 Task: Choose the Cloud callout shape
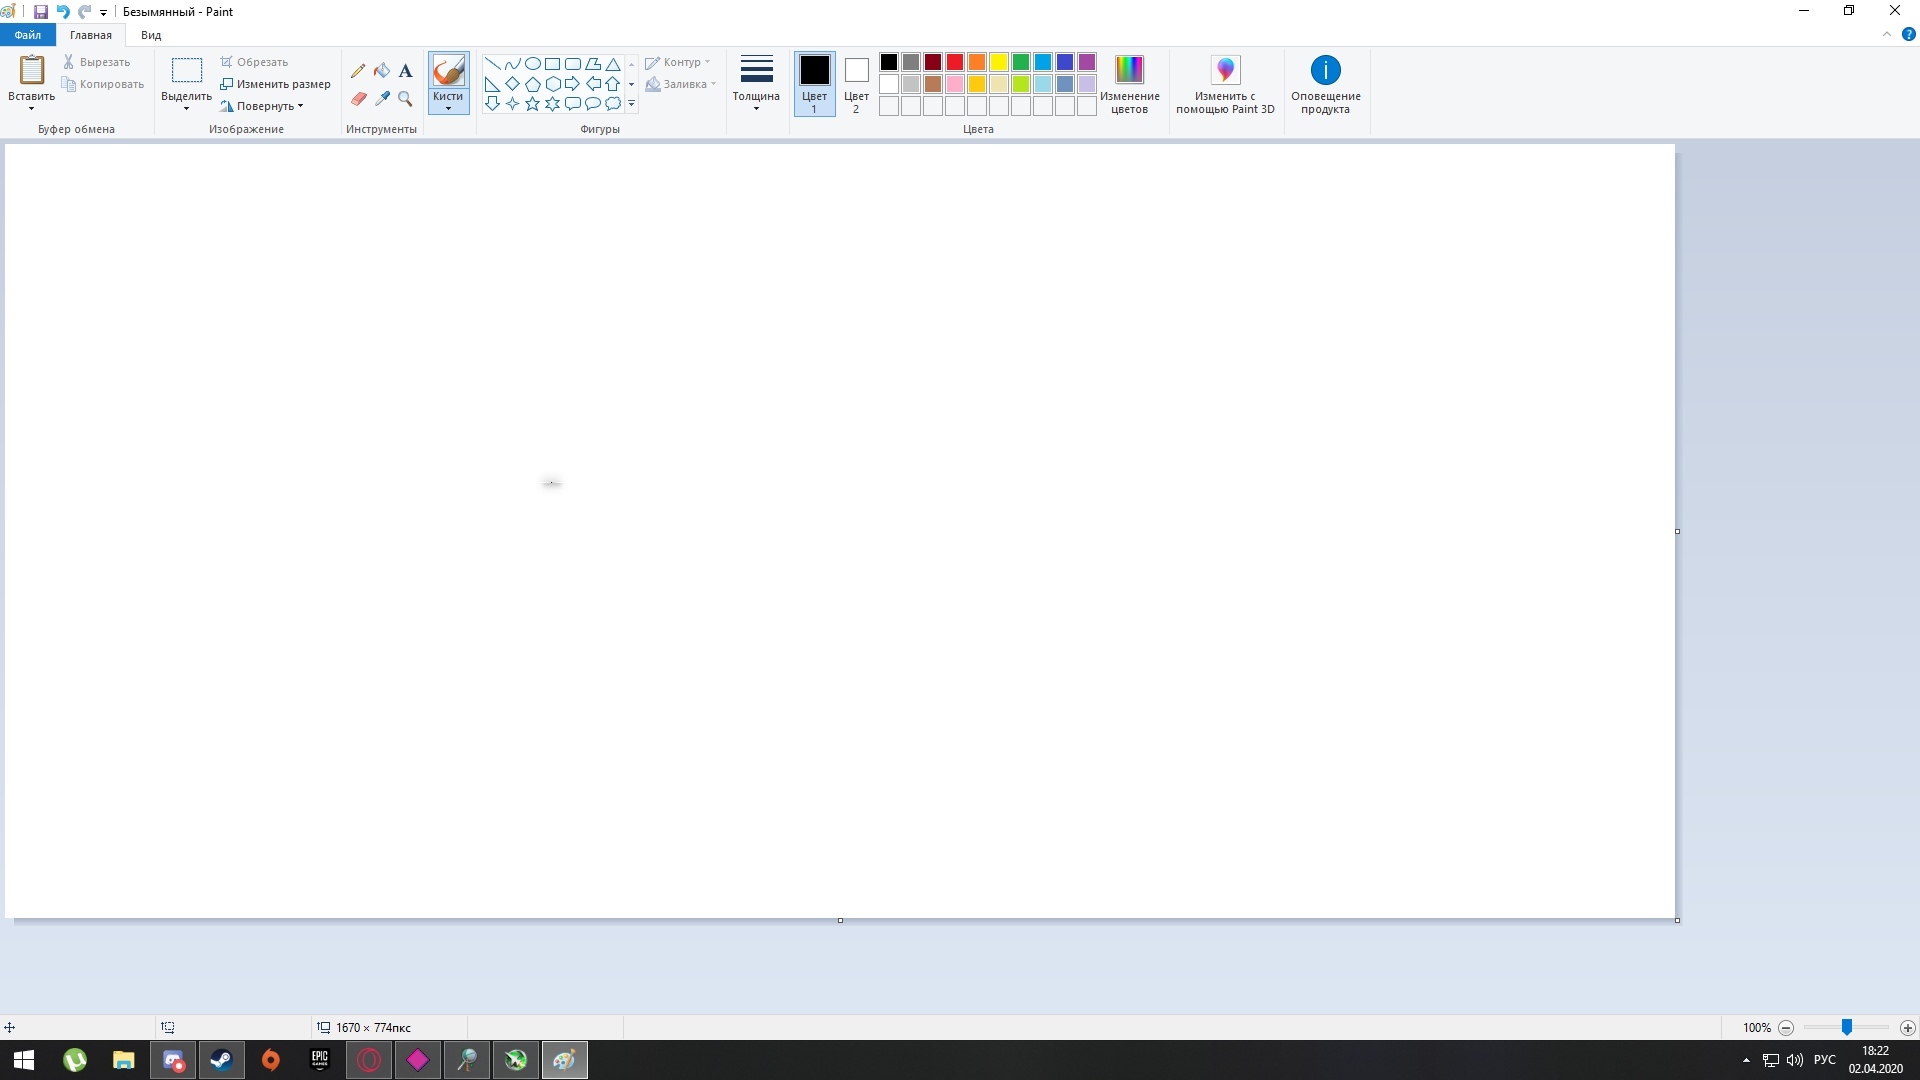point(613,103)
